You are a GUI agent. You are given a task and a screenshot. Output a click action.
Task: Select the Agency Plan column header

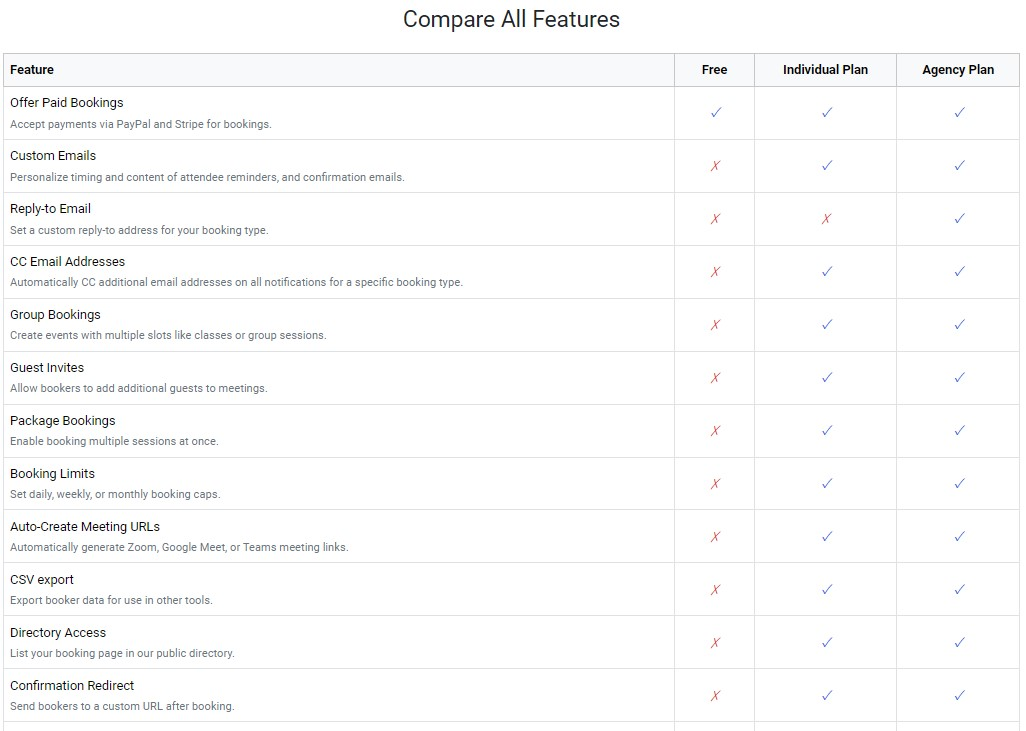pyautogui.click(x=958, y=70)
